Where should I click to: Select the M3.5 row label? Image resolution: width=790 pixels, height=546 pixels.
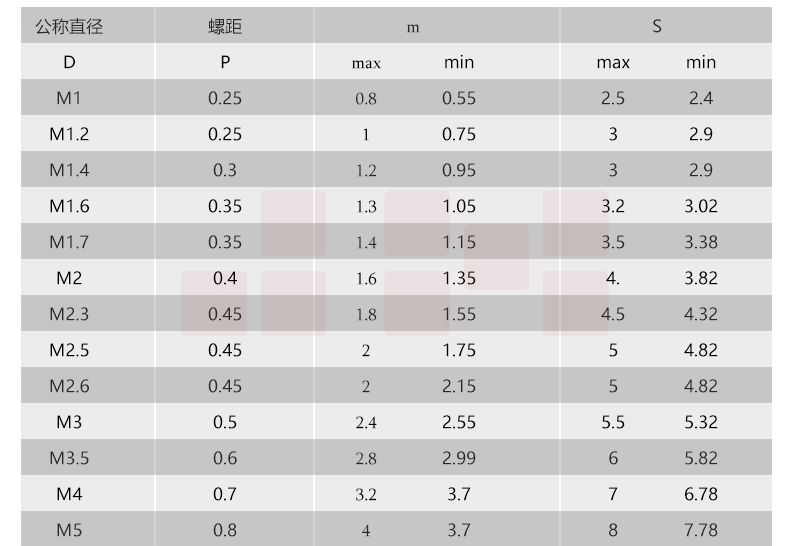(x=69, y=458)
